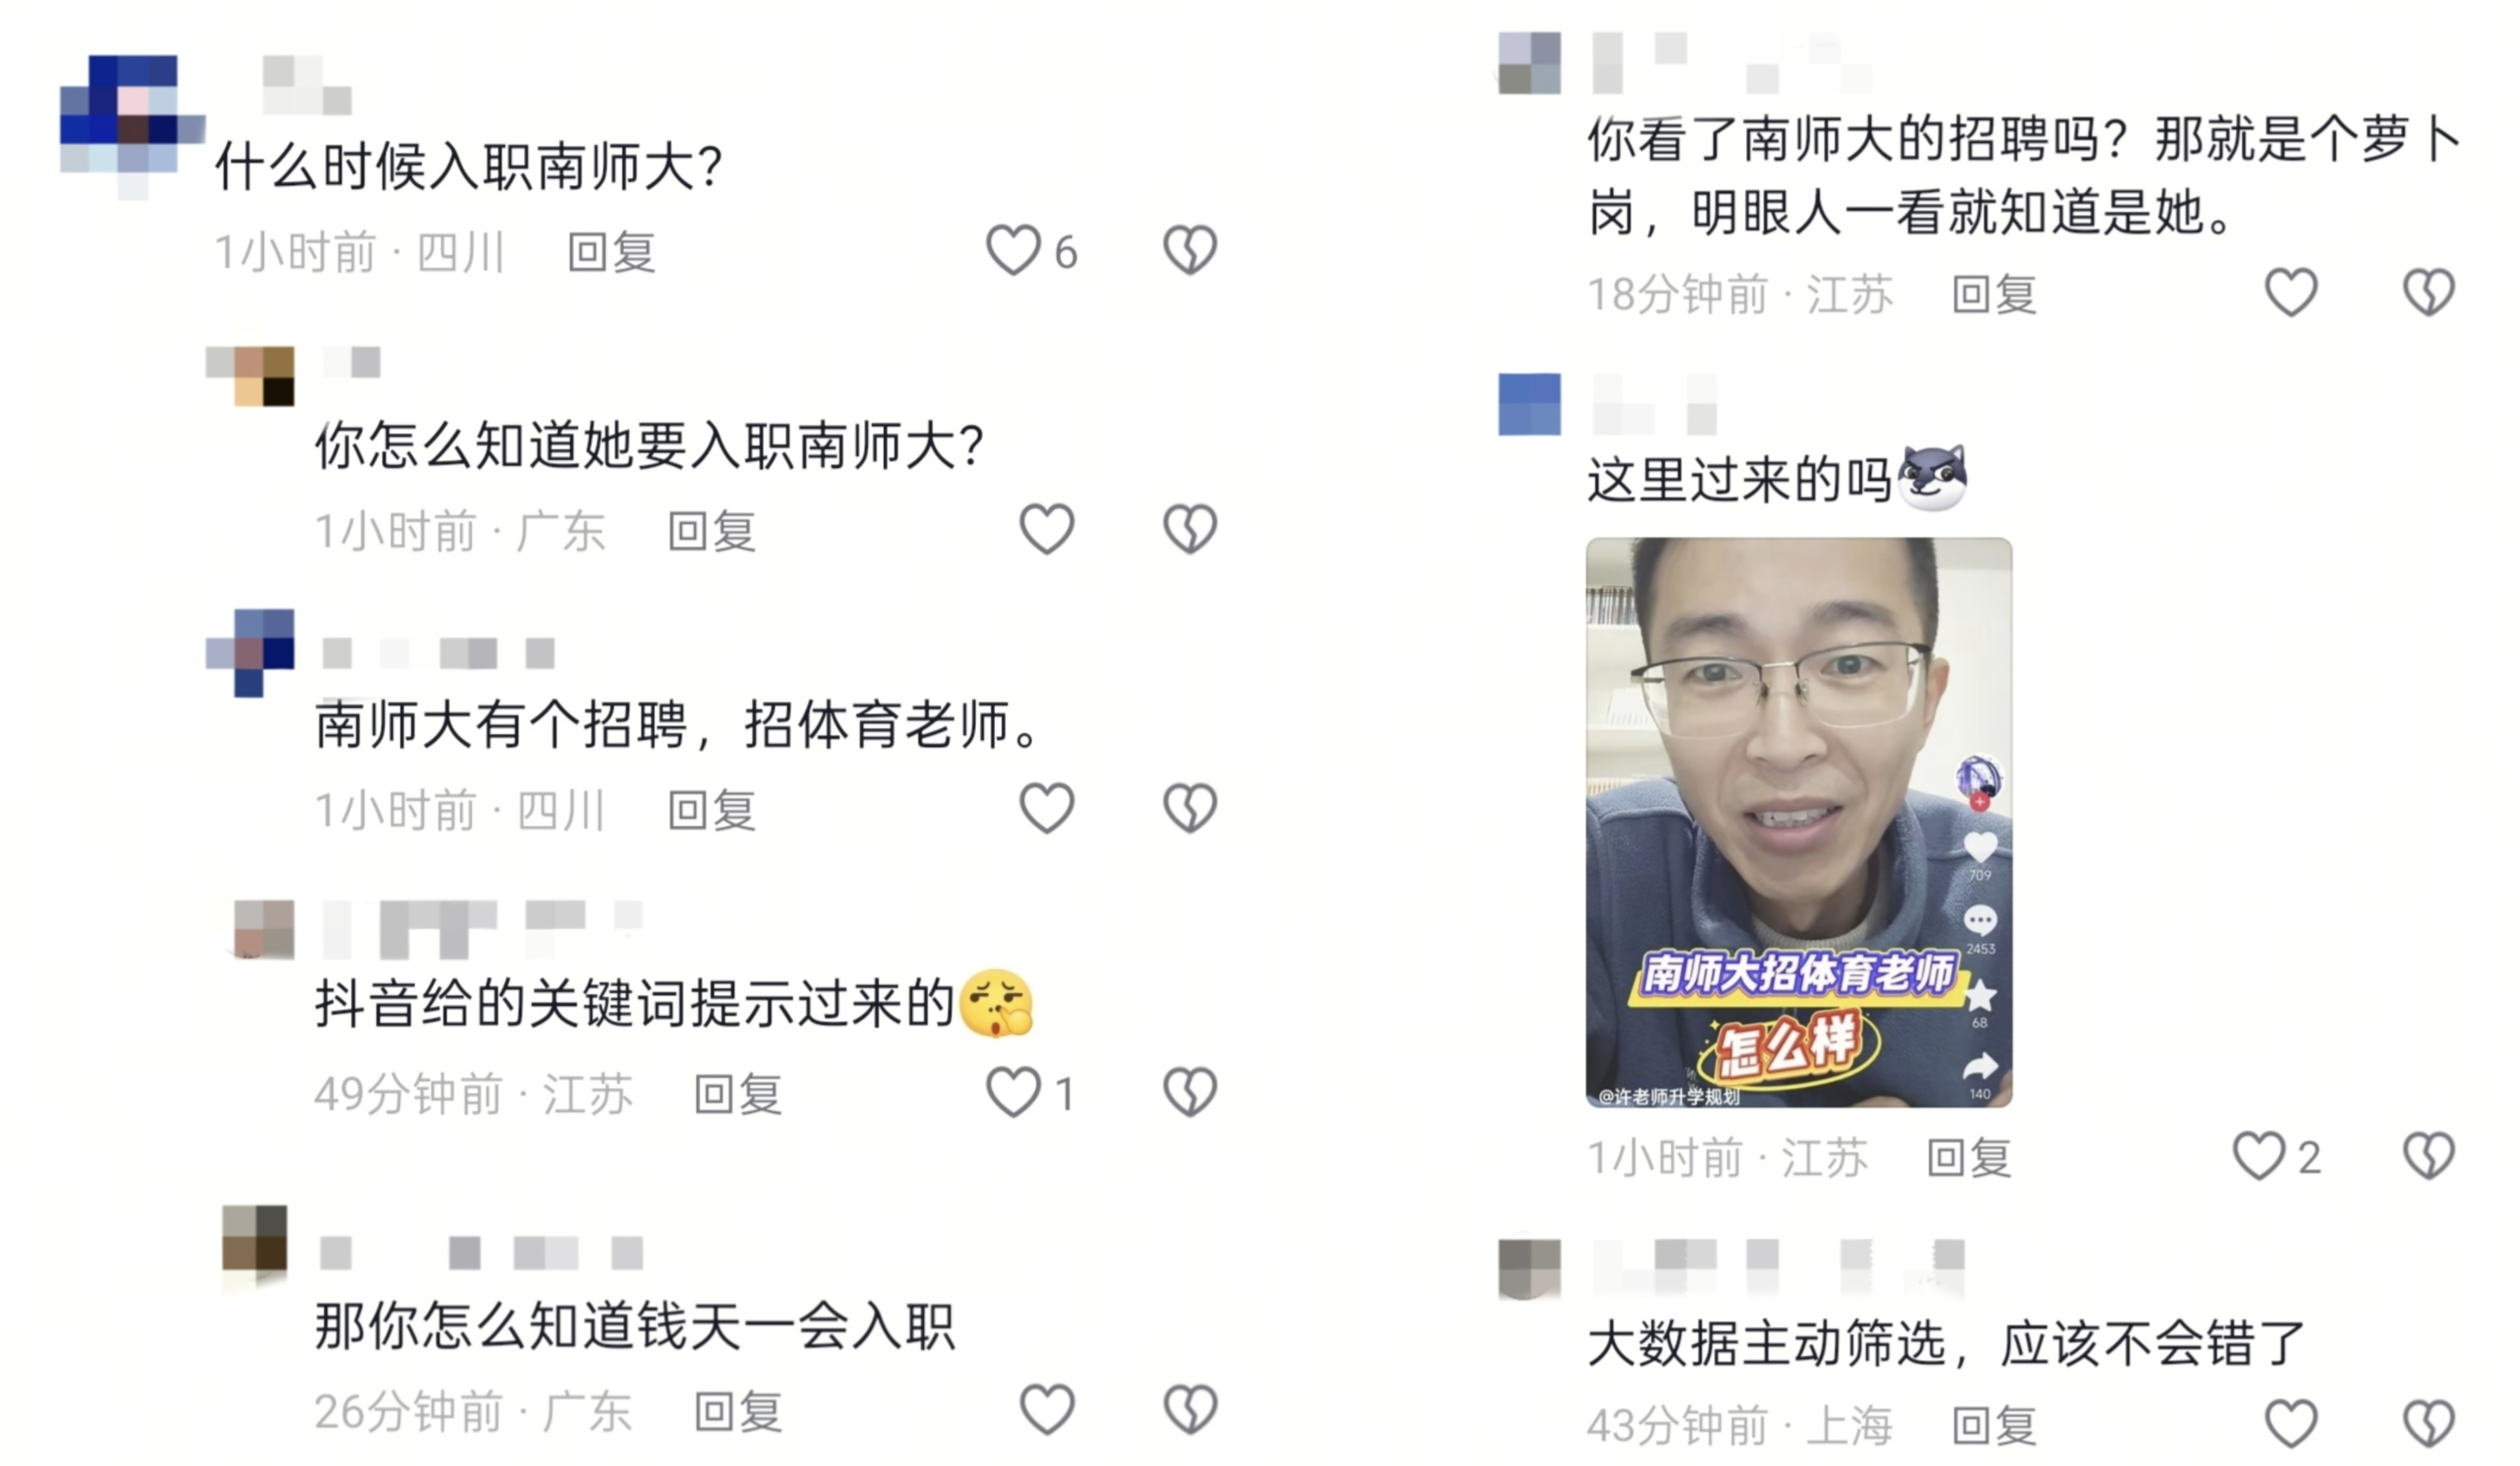
Task: Like the '大数据主动筛选，应该不会错了' comment
Action: (2291, 1424)
